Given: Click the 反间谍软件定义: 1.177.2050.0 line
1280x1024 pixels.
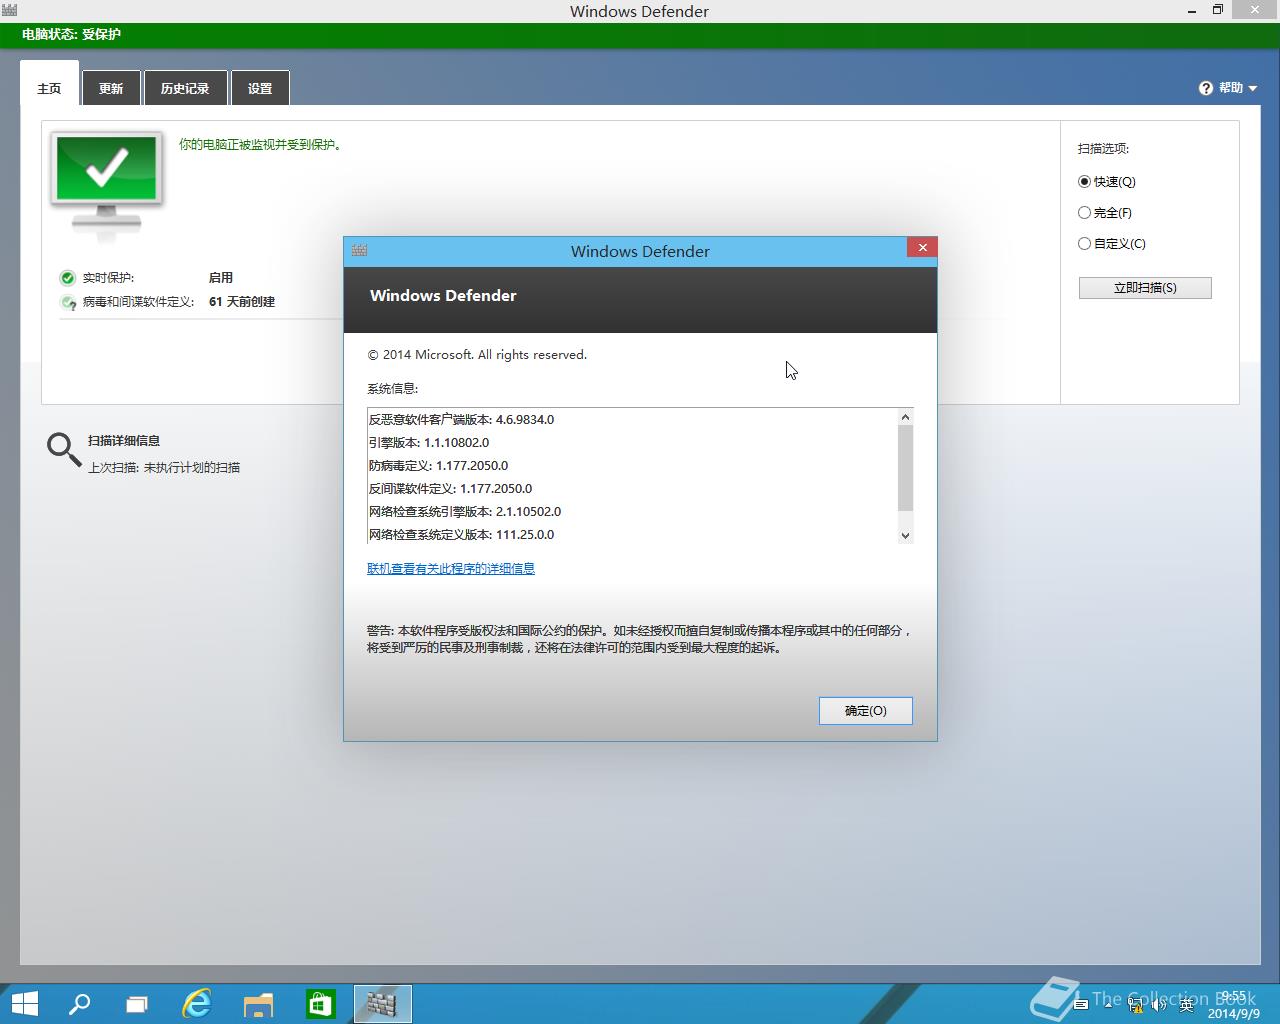Looking at the screenshot, I should 450,489.
